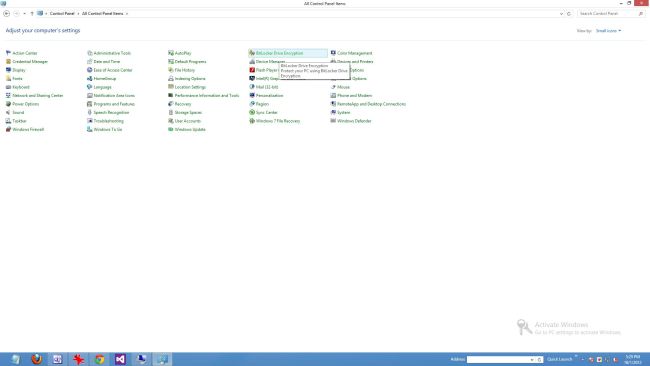Open the Language settings link
The image size is (650, 366).
click(102, 87)
